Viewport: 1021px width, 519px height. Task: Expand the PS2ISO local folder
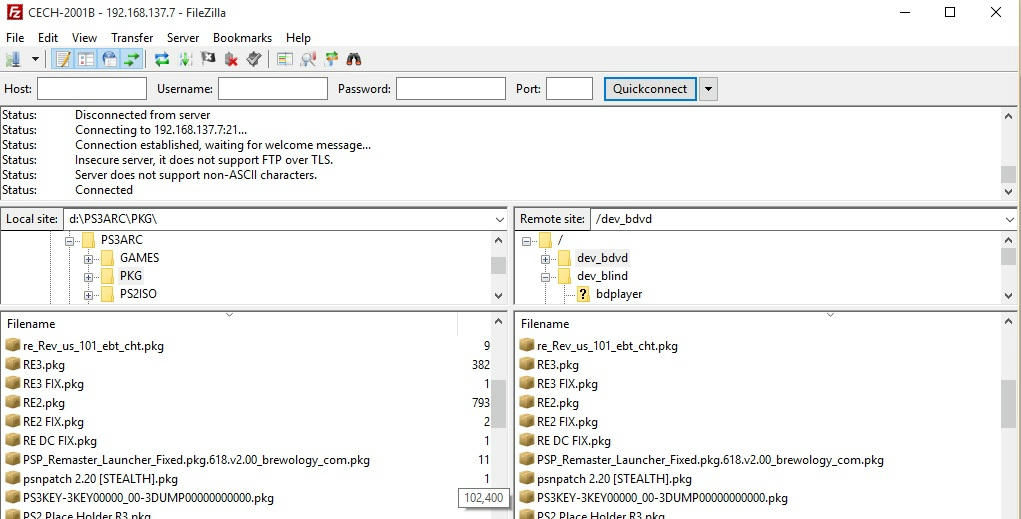click(x=89, y=295)
